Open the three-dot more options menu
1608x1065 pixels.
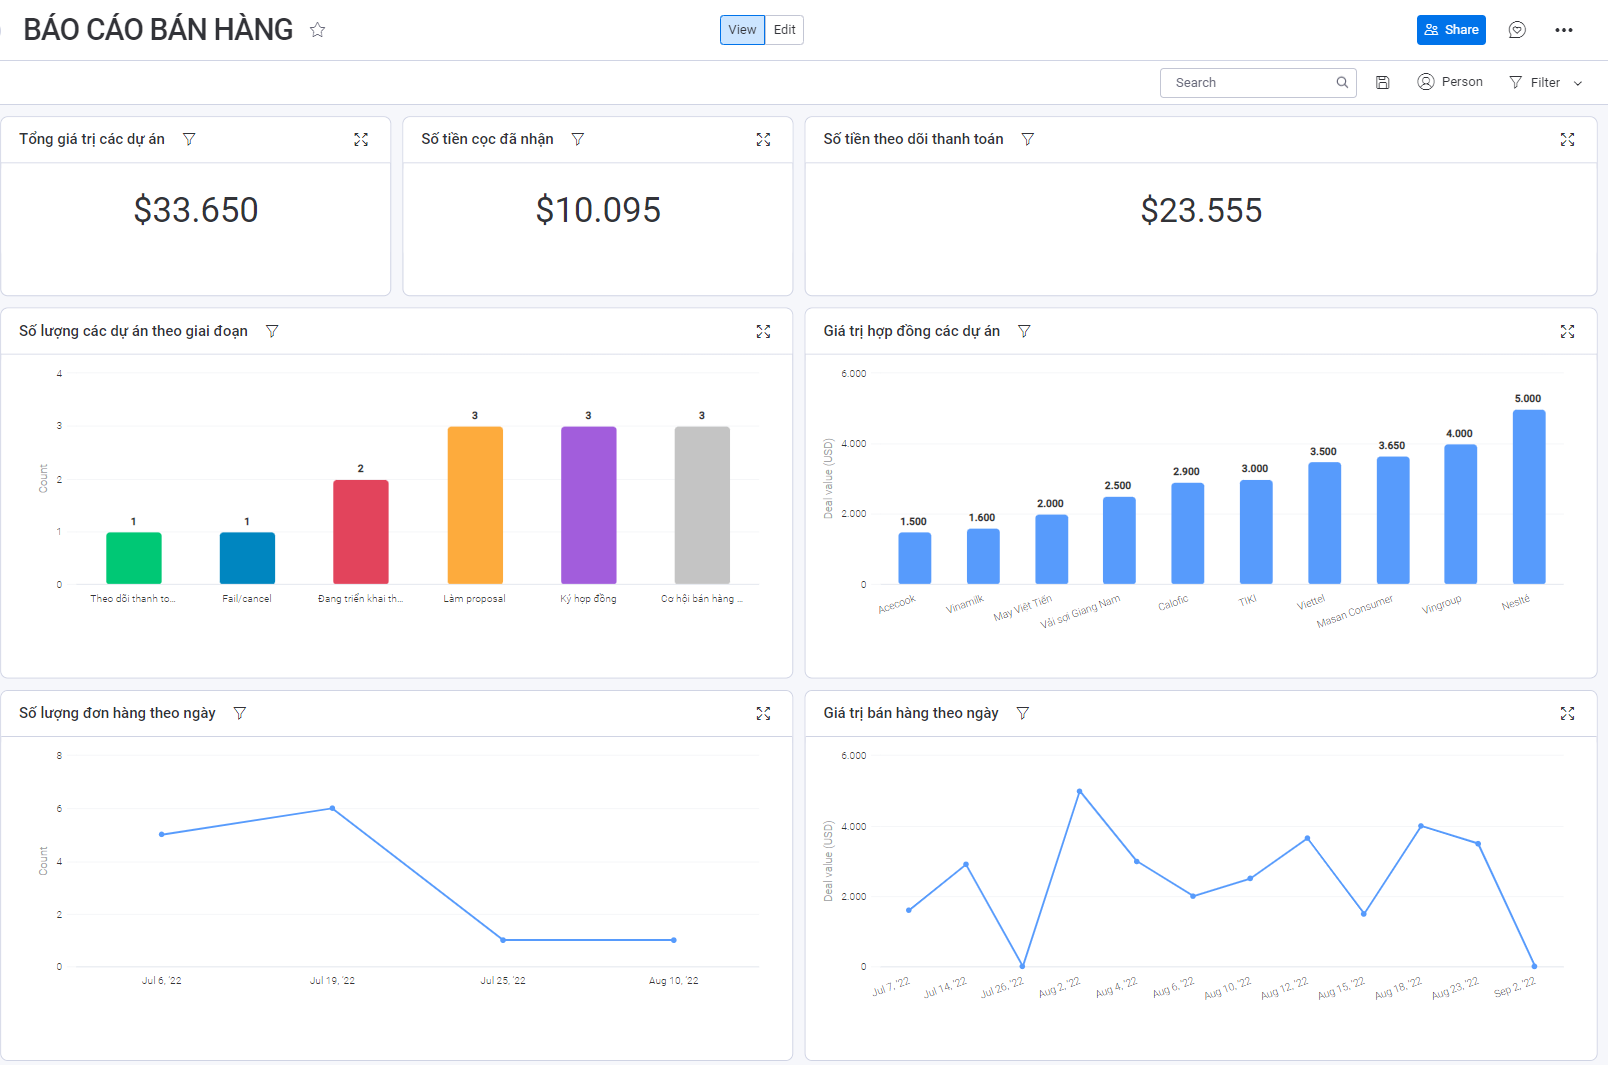click(x=1563, y=30)
